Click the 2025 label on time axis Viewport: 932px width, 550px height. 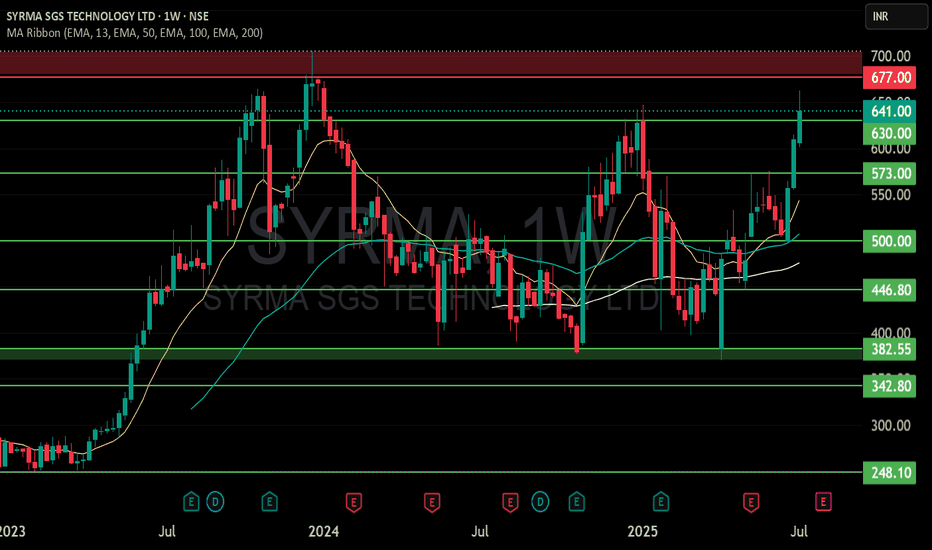pyautogui.click(x=643, y=531)
